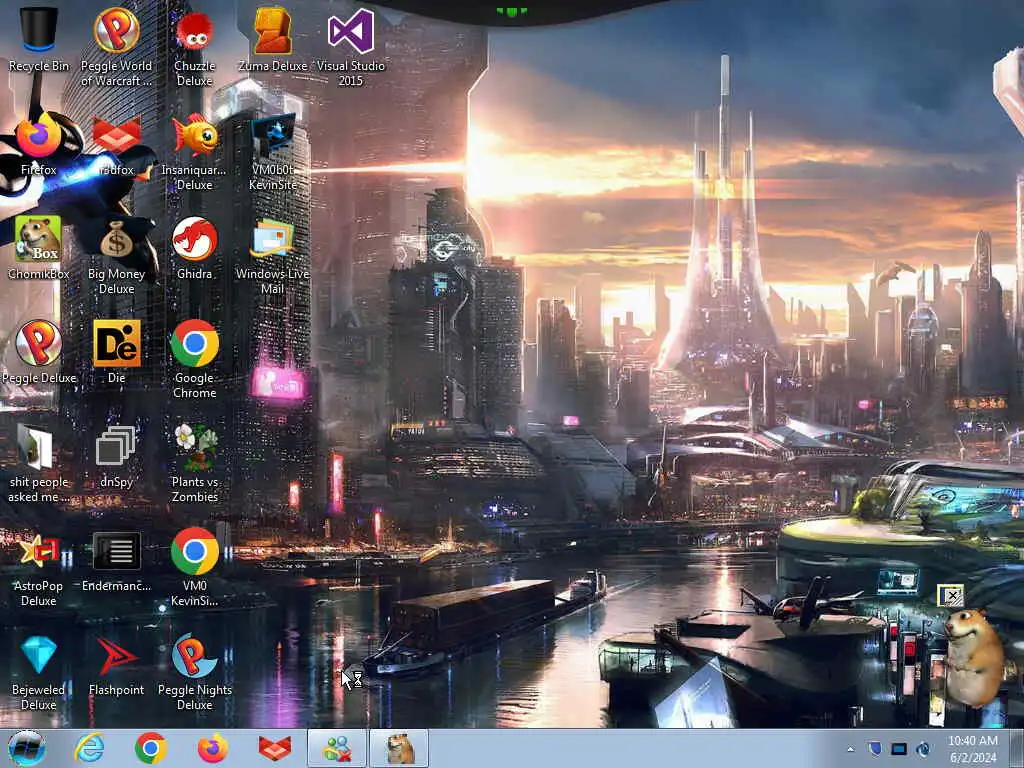
Task: Click the hamster desktop buddy character
Action: (973, 656)
